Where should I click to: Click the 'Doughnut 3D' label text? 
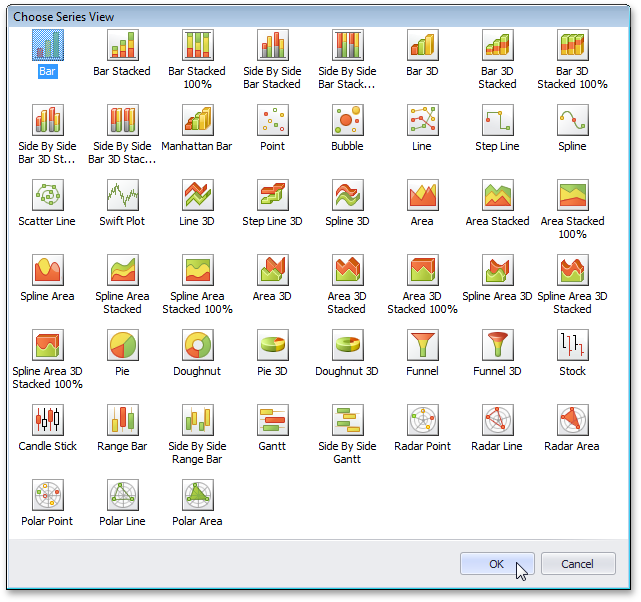point(347,371)
